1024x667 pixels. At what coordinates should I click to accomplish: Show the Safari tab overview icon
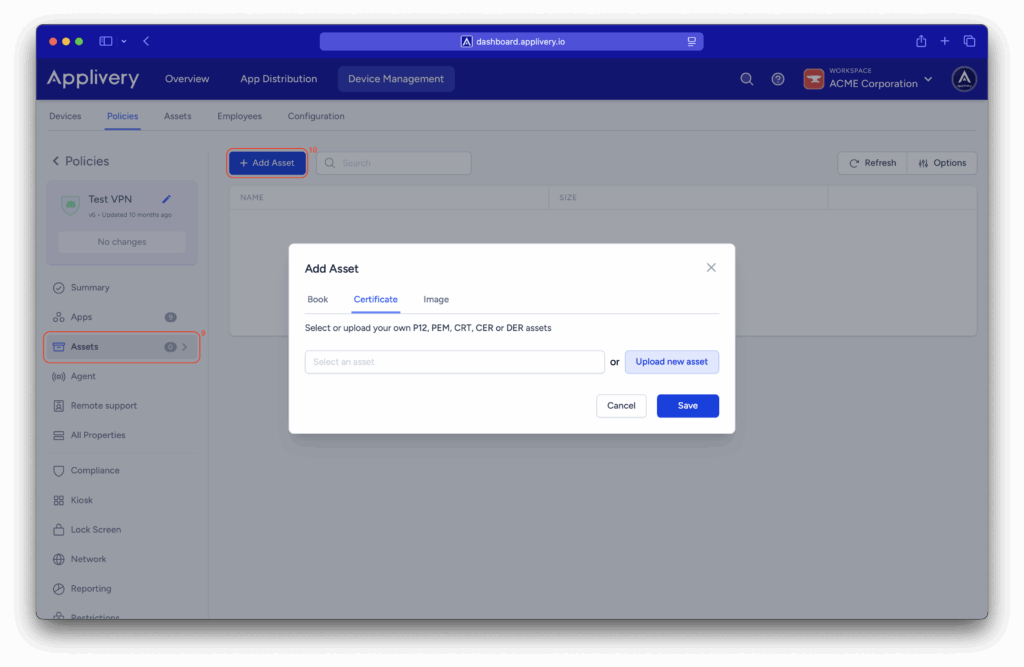(969, 41)
